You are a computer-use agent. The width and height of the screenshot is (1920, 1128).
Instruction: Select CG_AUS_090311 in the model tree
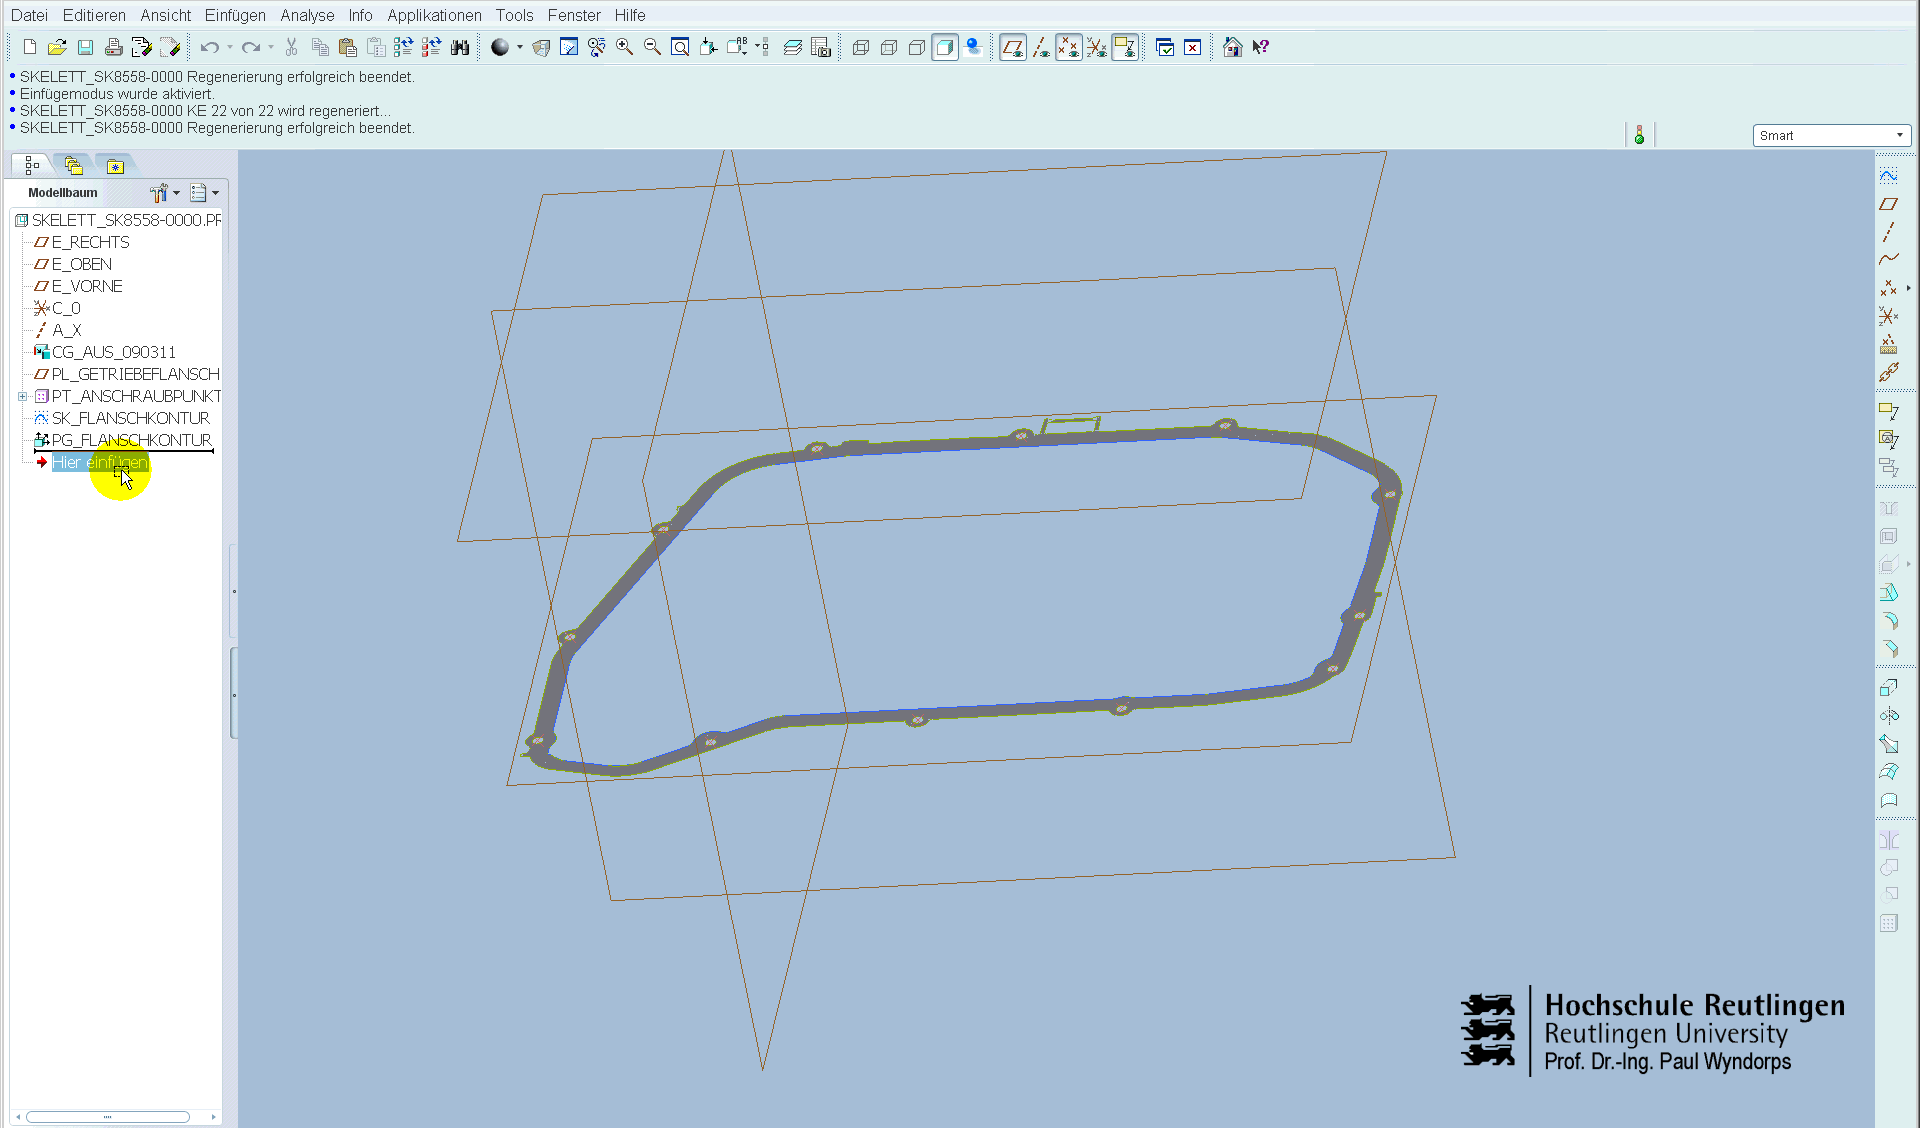pyautogui.click(x=113, y=352)
